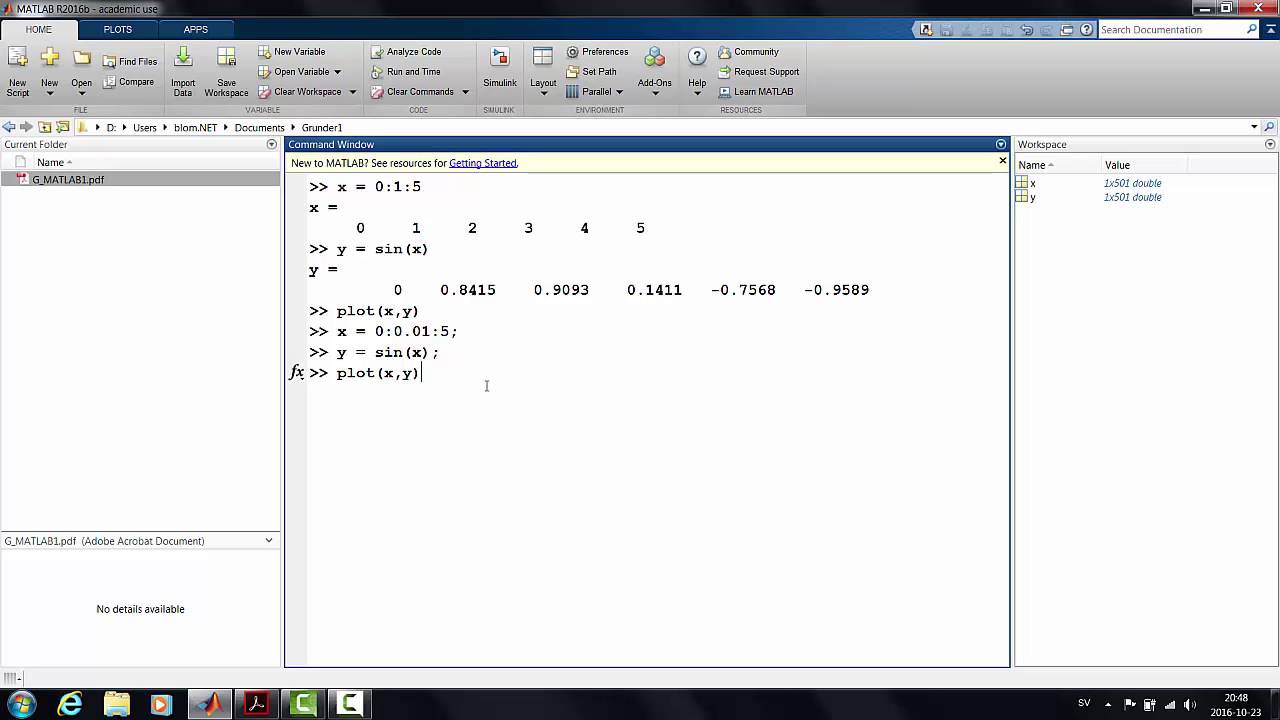Collapse the file details panel chevron
The height and width of the screenshot is (720, 1280).
tap(268, 541)
